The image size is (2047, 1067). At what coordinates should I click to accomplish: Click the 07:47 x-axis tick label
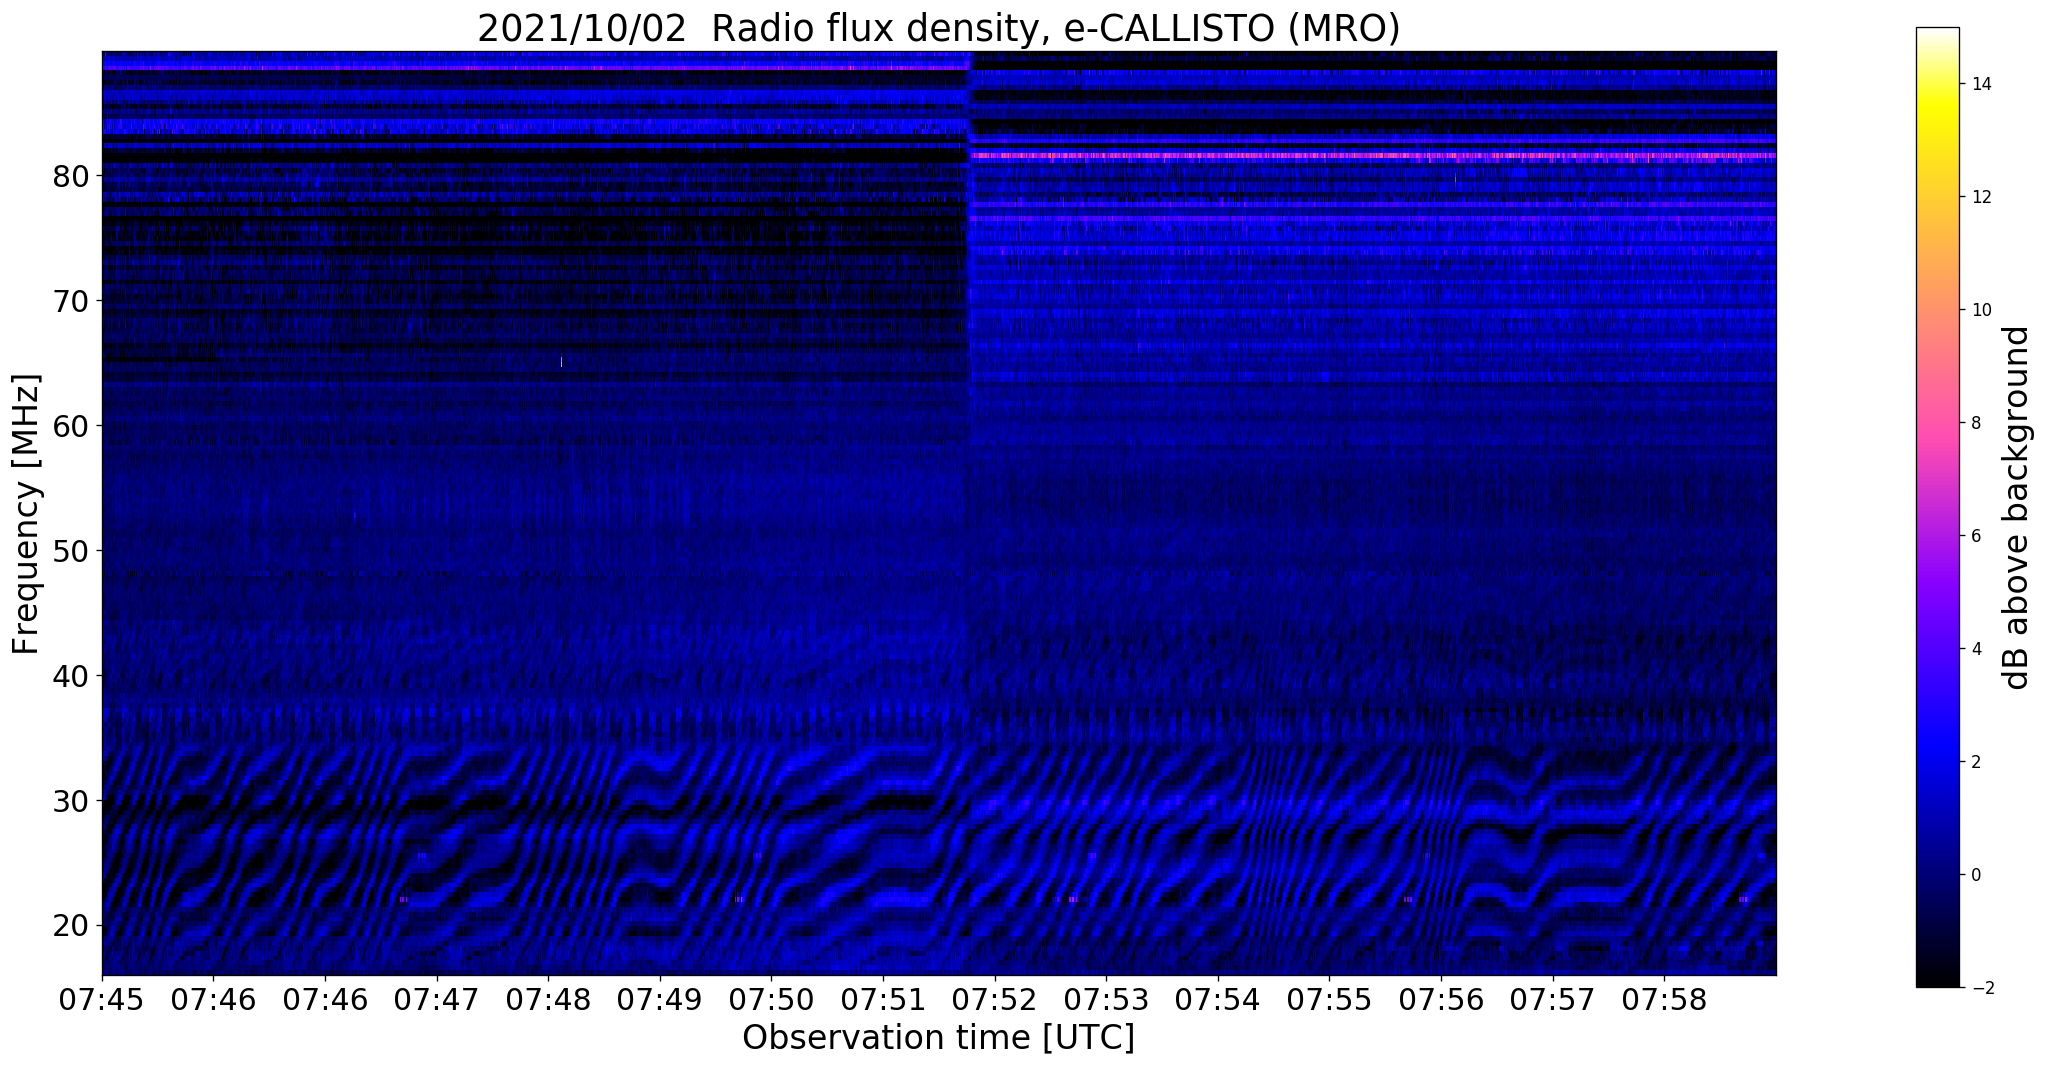[437, 1000]
